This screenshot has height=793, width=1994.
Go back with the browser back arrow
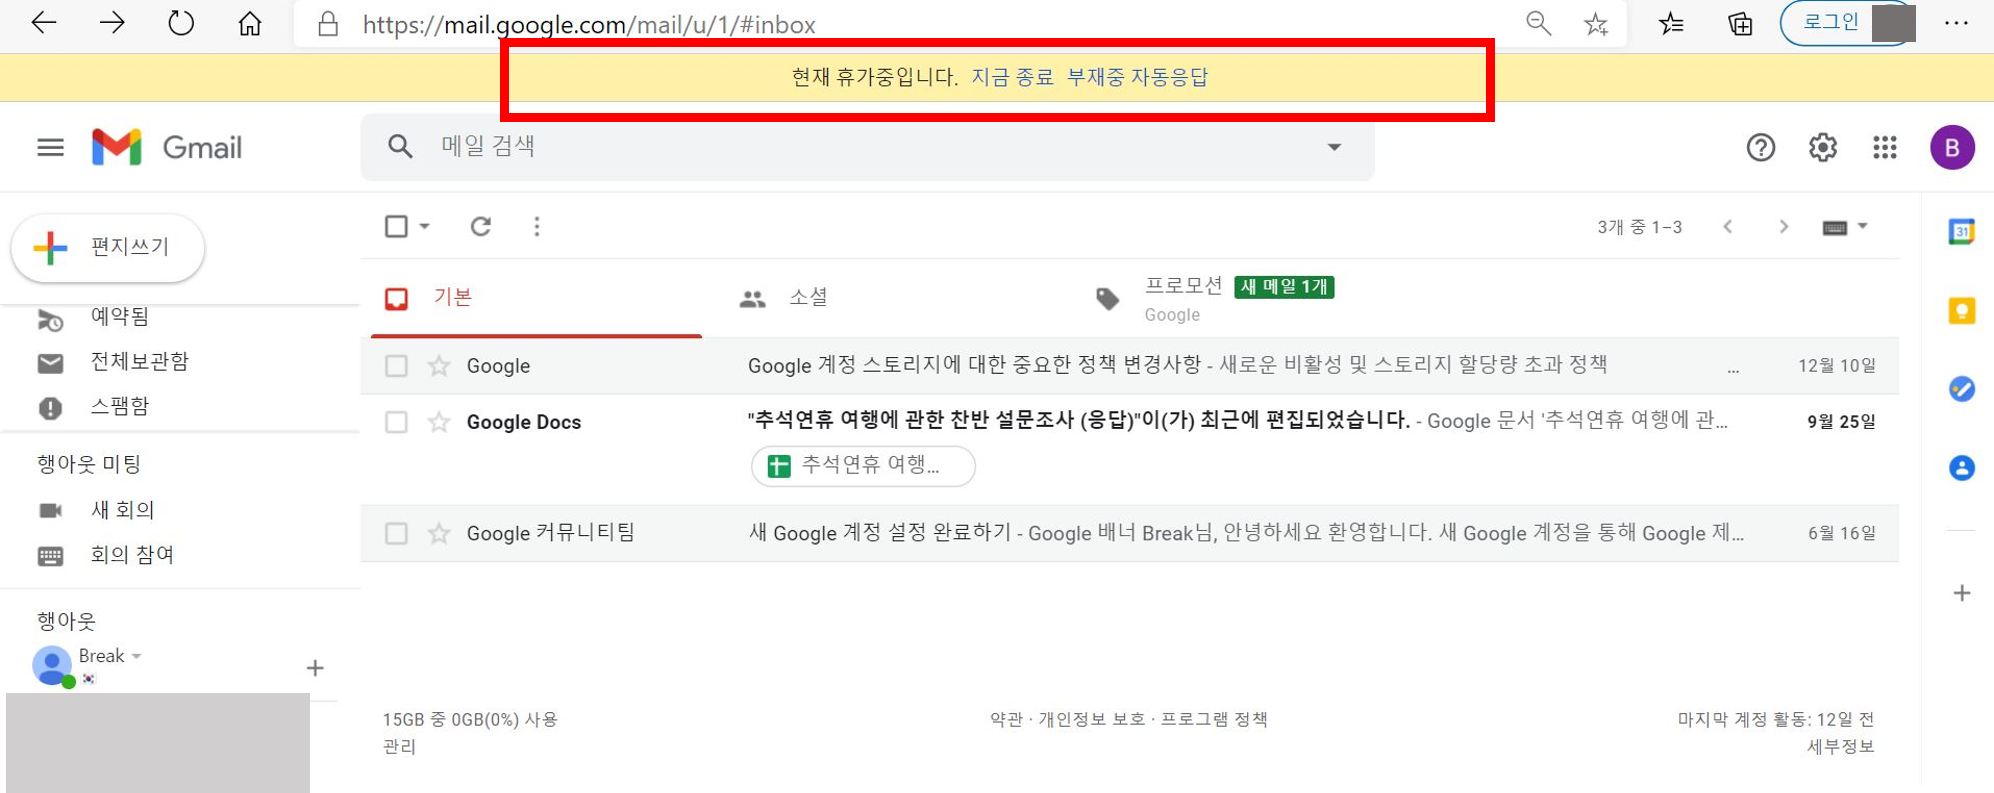point(44,23)
